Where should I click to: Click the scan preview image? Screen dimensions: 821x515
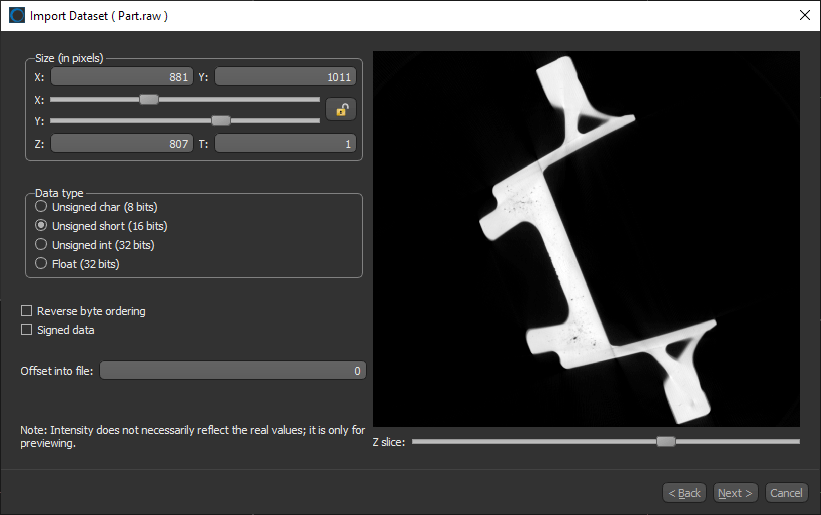click(x=586, y=239)
